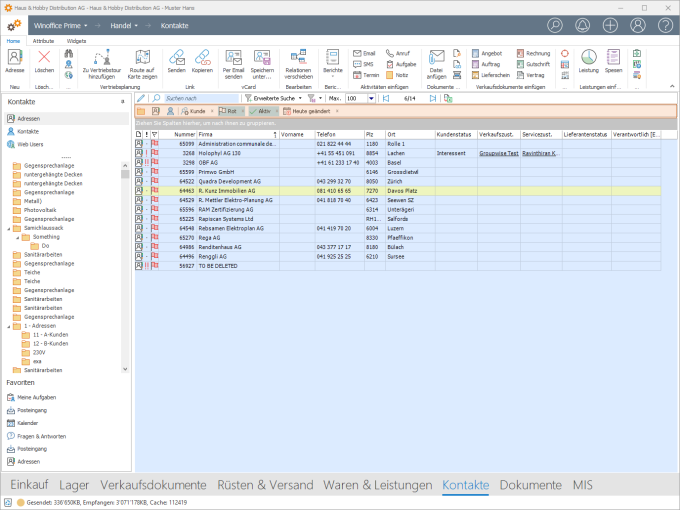Open the Groupwise Test link

(497, 153)
